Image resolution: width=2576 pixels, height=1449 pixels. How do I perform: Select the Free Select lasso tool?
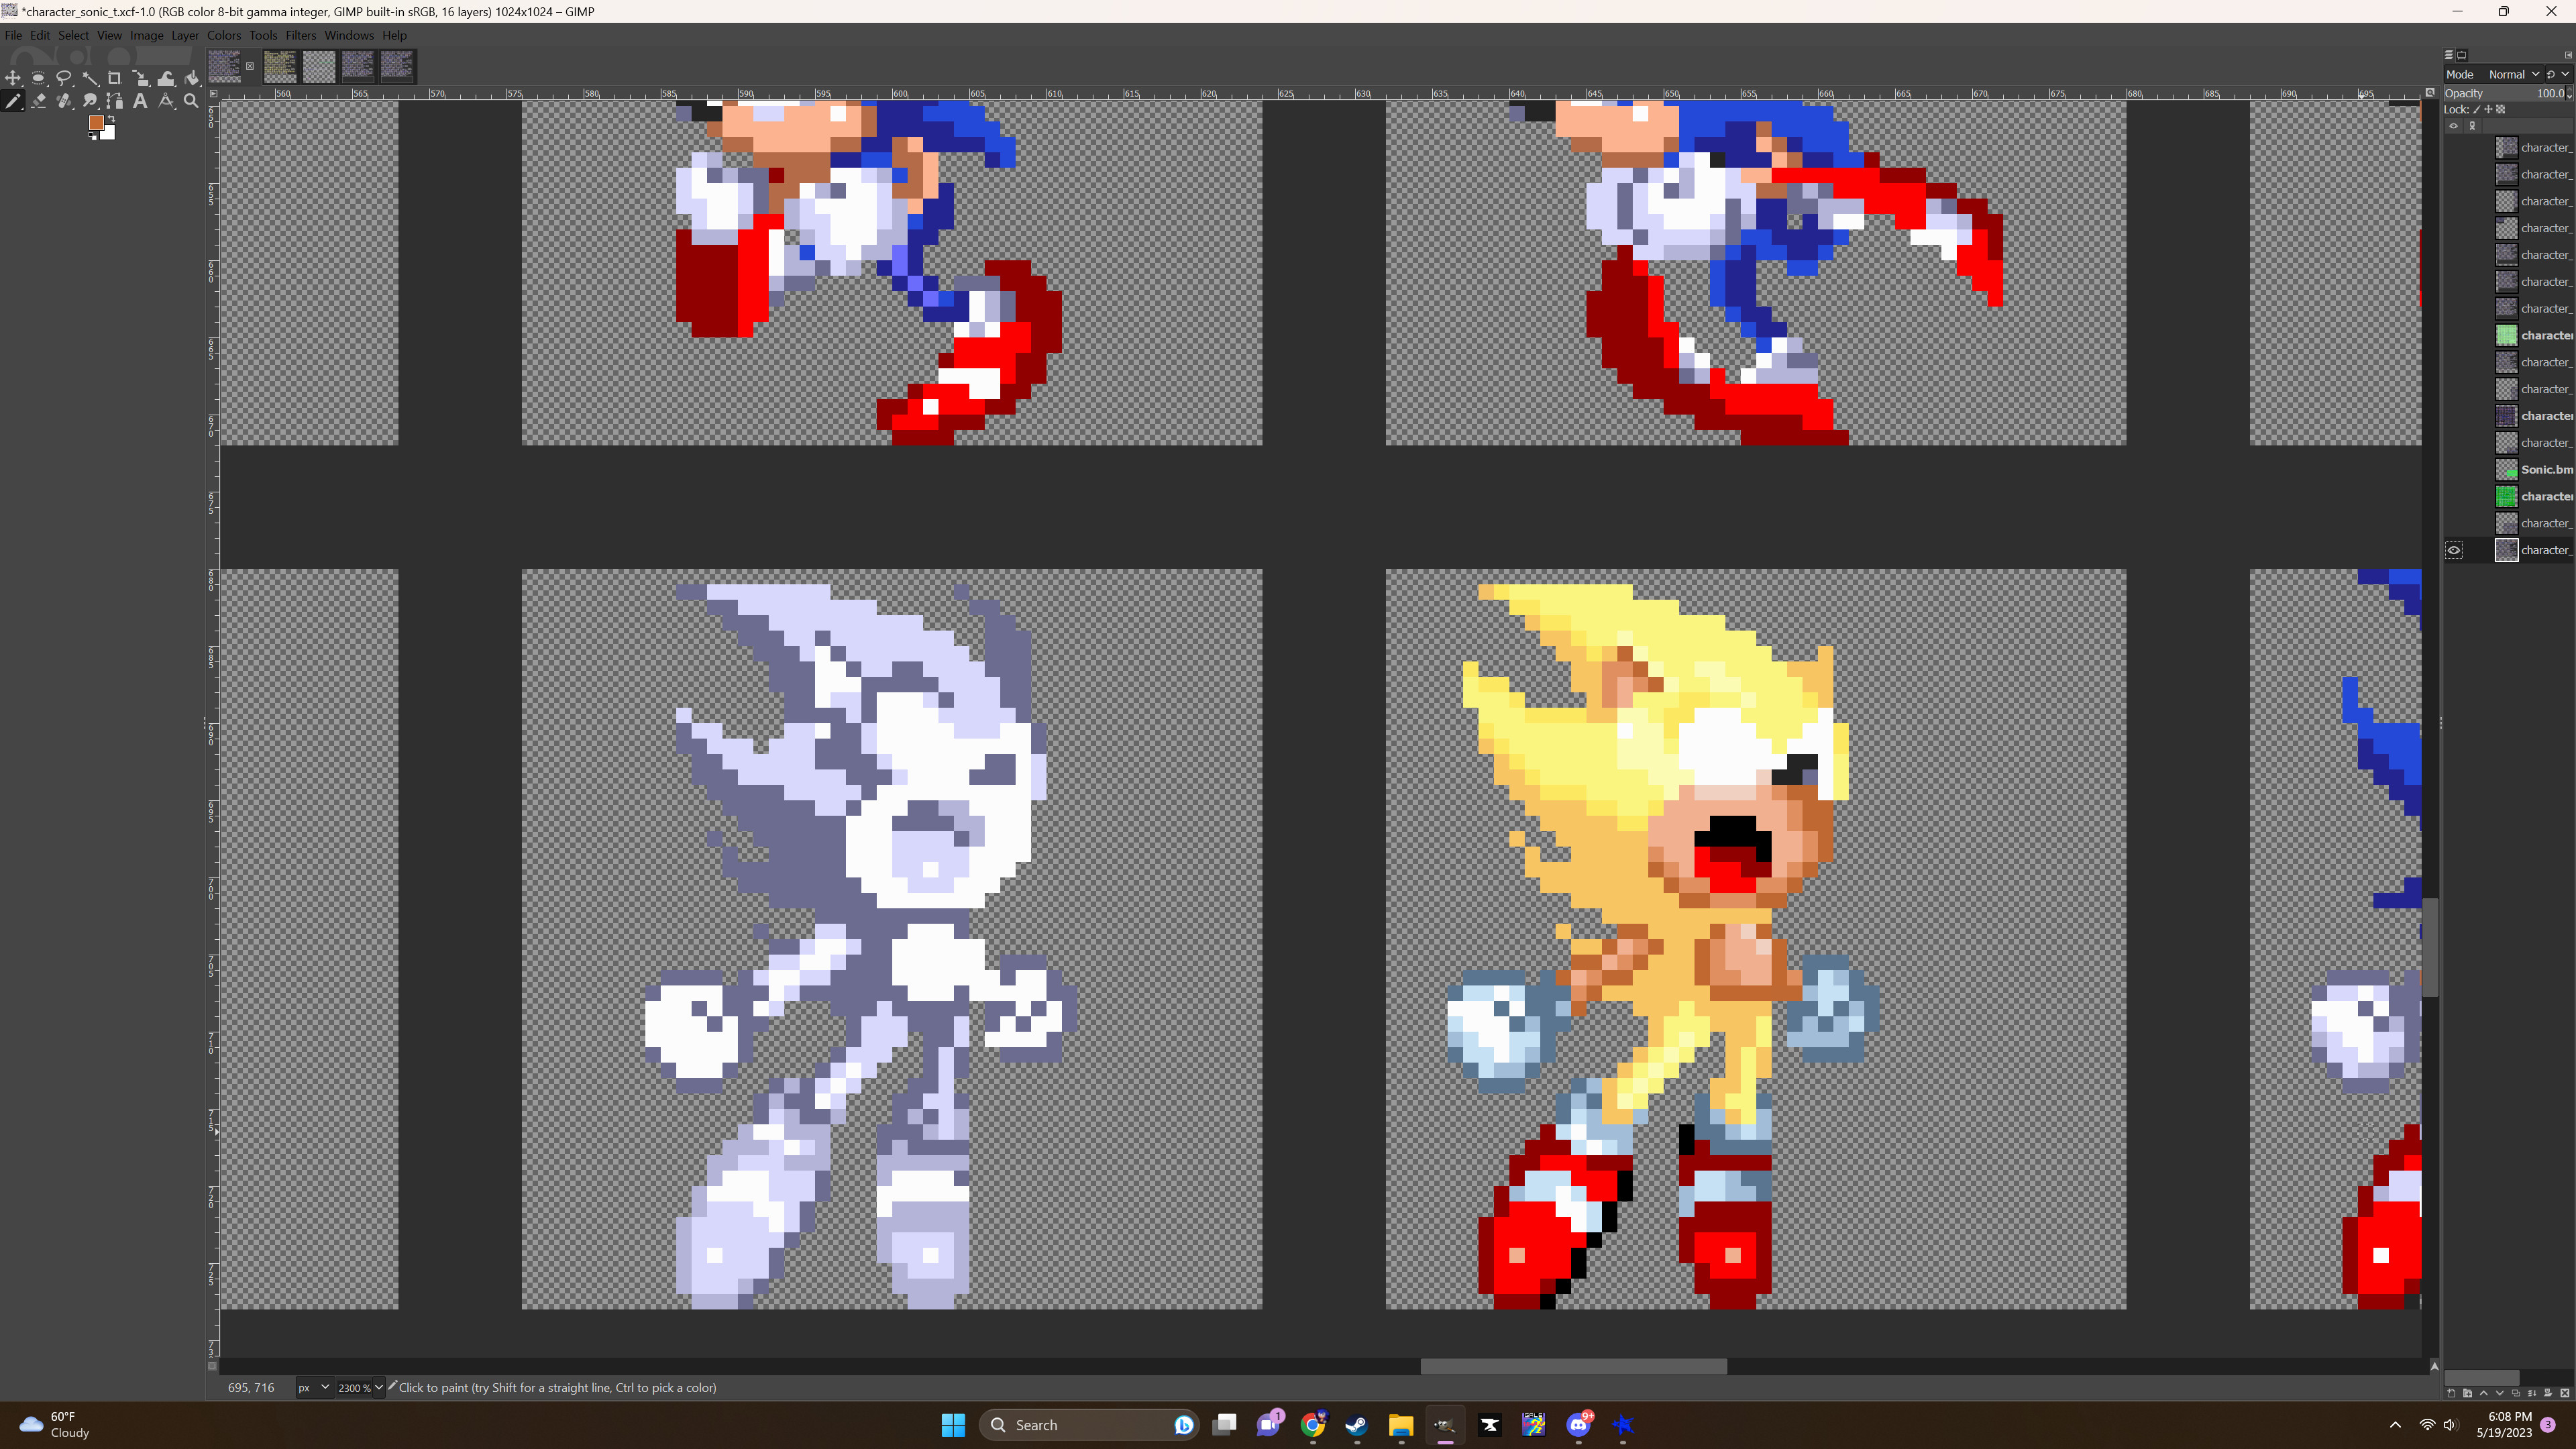tap(64, 78)
